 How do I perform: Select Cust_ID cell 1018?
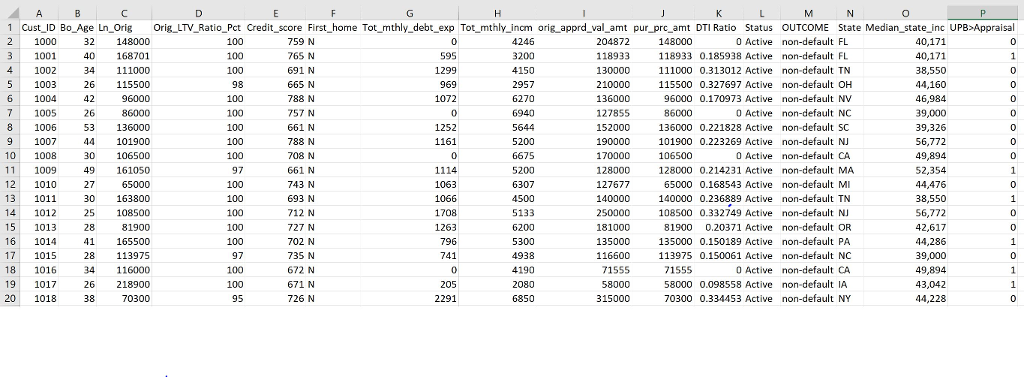point(39,298)
